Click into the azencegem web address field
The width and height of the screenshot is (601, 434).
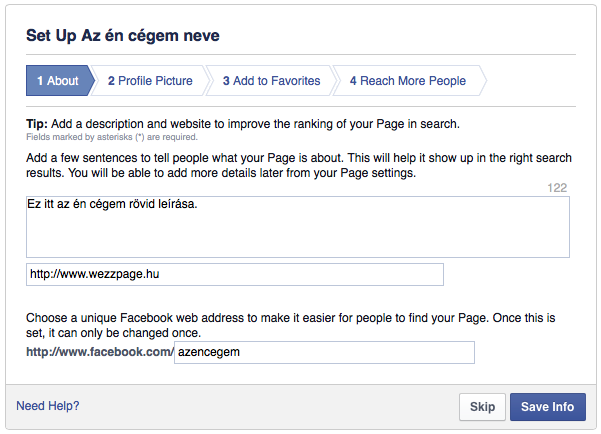[324, 352]
